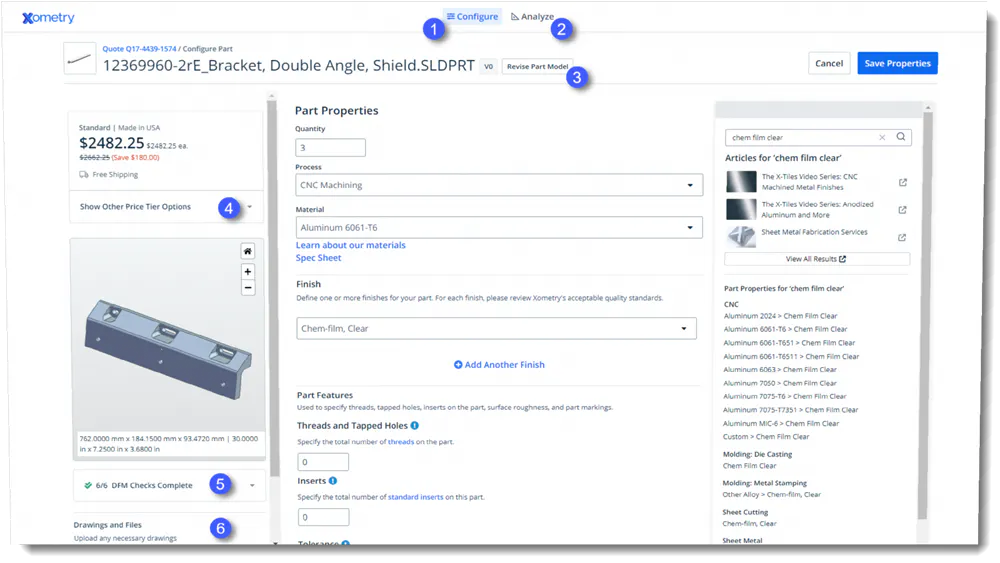Click the $2482.25 price text

pyautogui.click(x=112, y=143)
